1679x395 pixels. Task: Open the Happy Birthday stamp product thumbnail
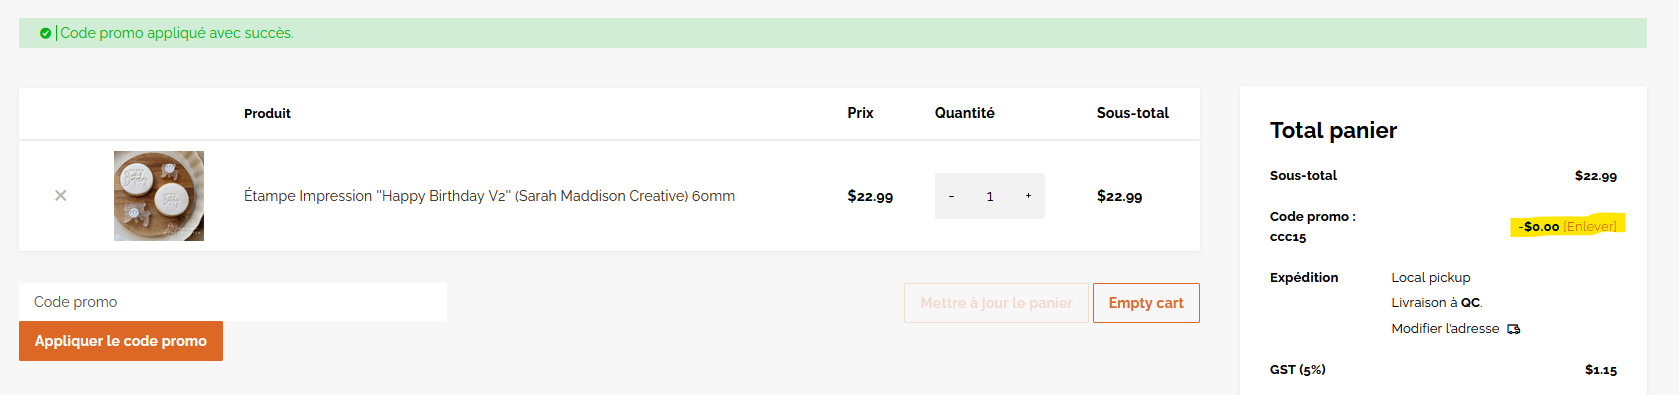click(159, 196)
